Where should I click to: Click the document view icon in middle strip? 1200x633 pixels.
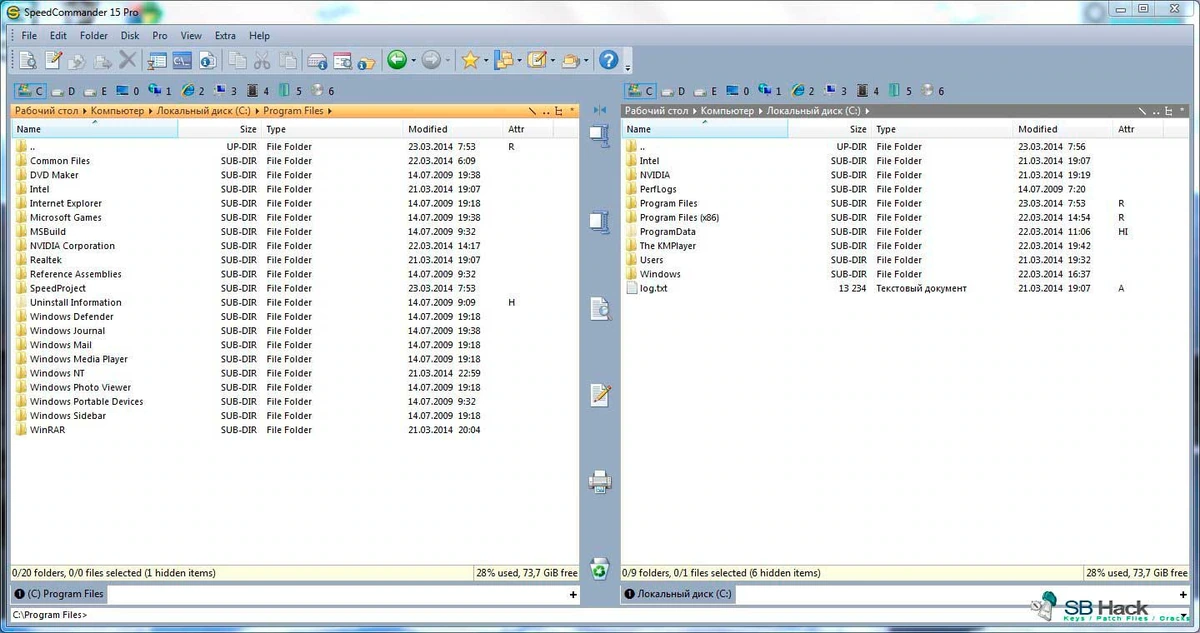600,308
